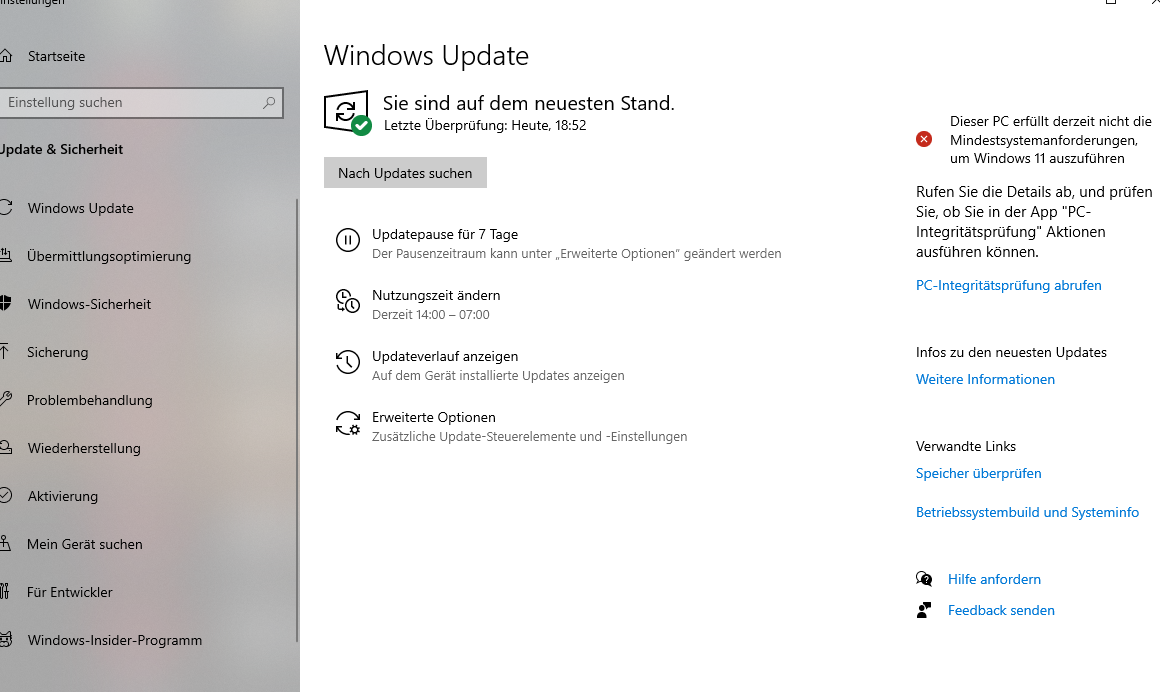The height and width of the screenshot is (692, 1160).
Task: Open the Speicher überprüfen link
Action: 979,473
